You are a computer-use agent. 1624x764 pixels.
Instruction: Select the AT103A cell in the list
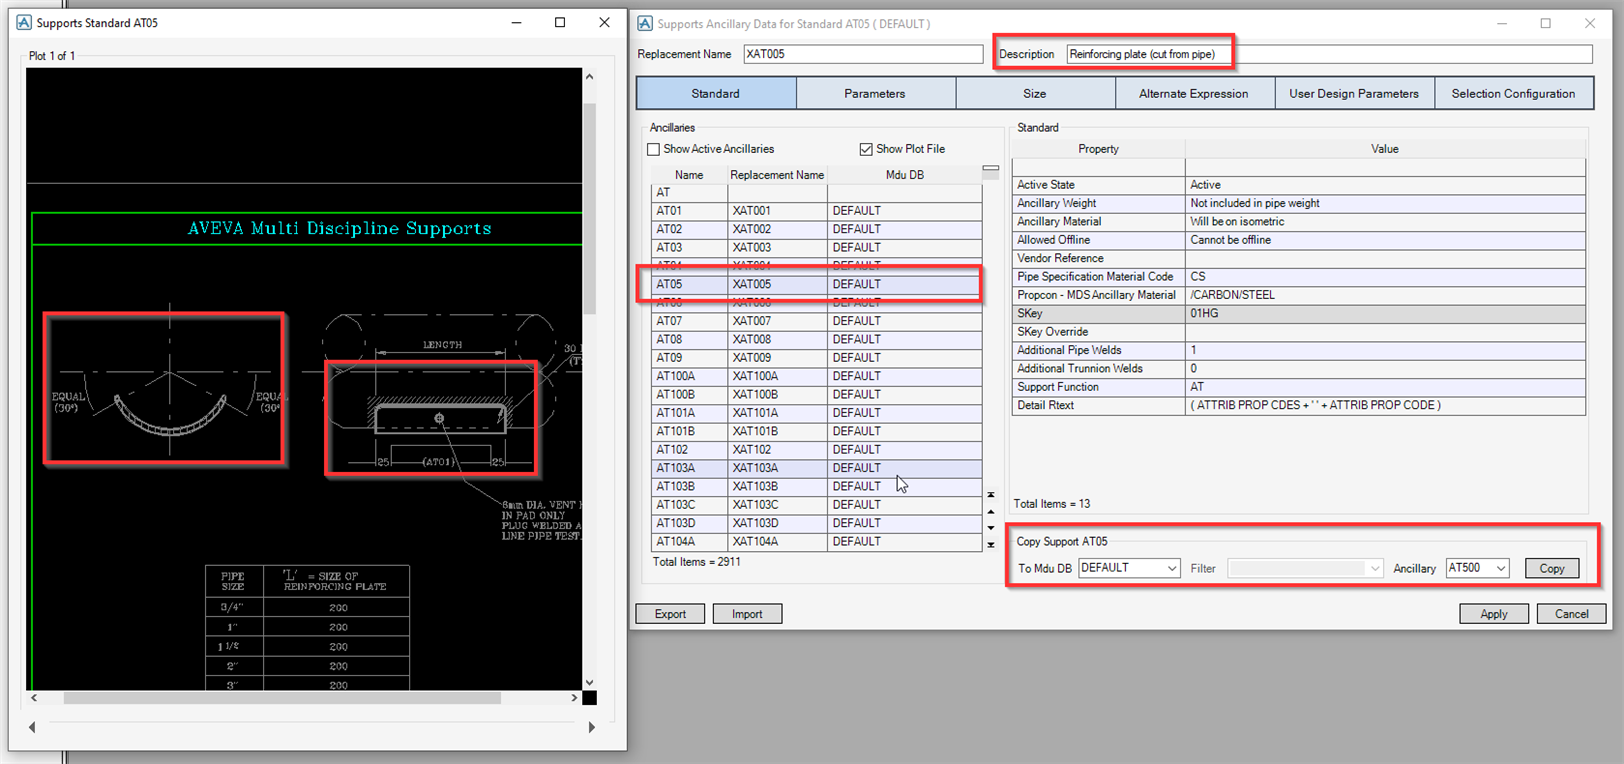point(689,468)
